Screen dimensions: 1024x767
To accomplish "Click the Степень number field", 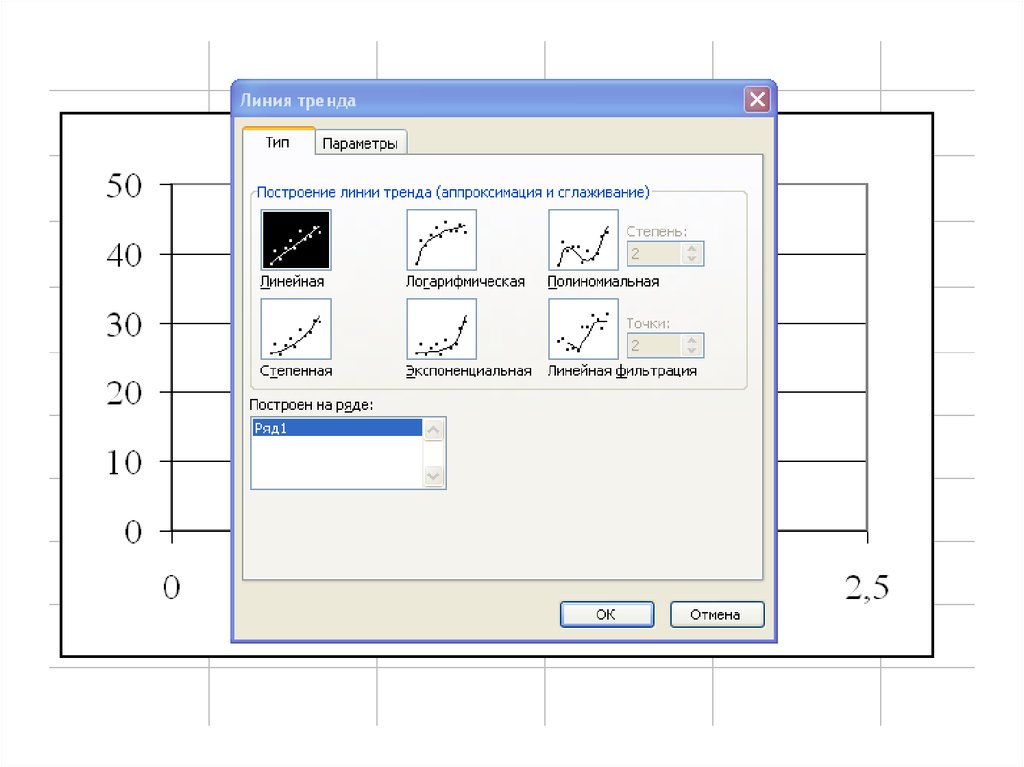I will point(654,254).
